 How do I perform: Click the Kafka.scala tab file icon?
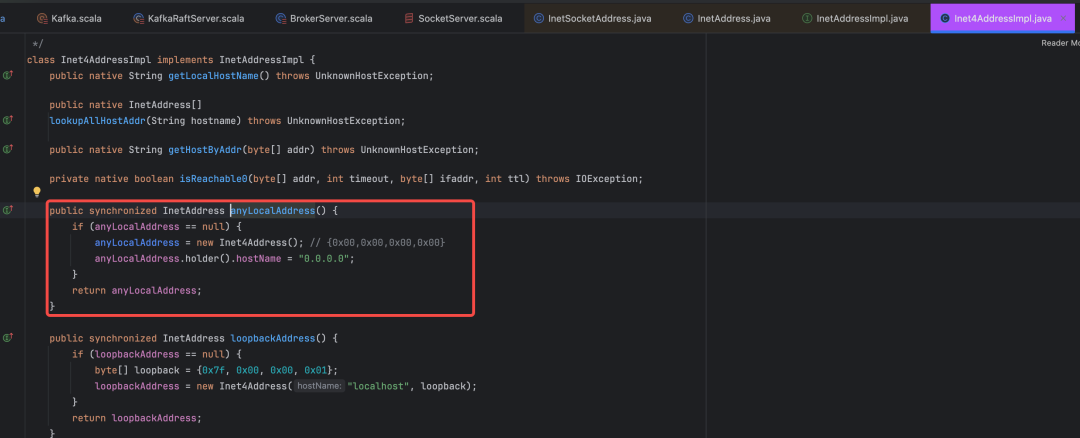pyautogui.click(x=42, y=19)
